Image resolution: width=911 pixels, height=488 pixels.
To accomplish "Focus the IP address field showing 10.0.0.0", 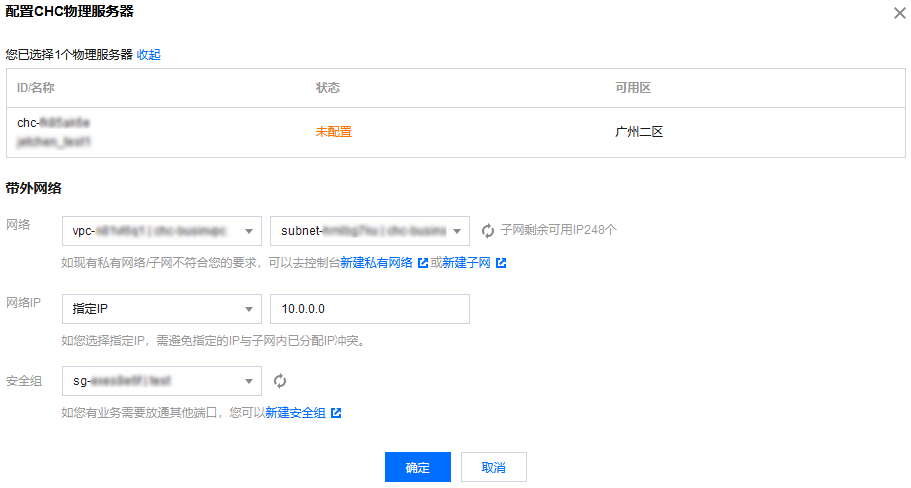I will tap(369, 310).
